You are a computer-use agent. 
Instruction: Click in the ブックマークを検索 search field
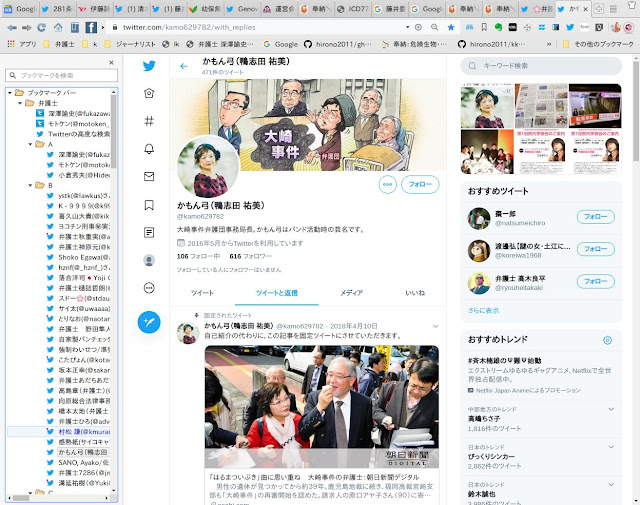tap(62, 75)
